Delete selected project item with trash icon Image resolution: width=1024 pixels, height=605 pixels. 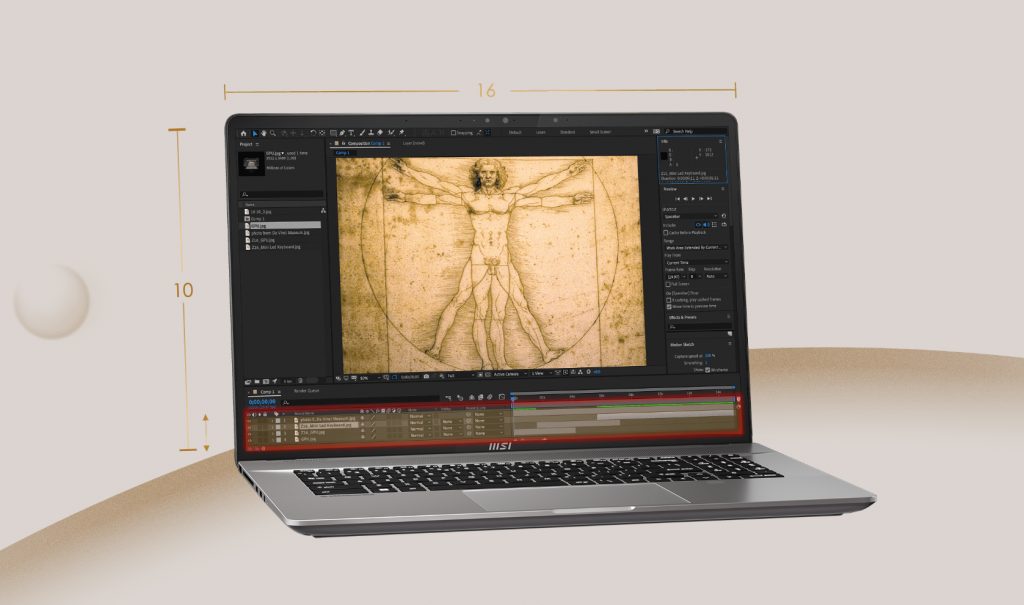click(x=300, y=381)
